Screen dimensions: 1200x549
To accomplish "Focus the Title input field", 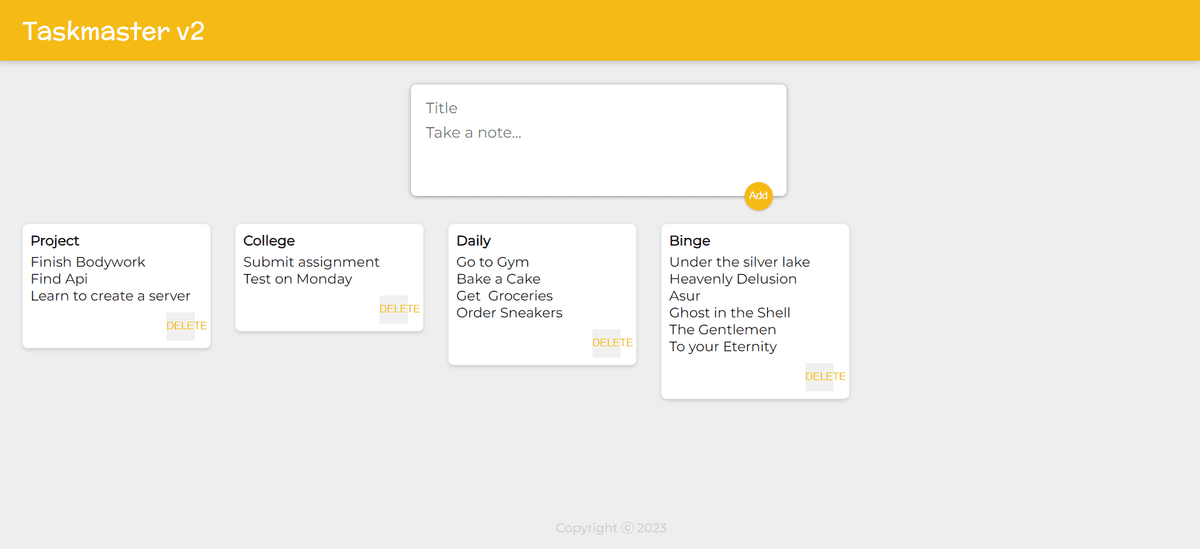I will pos(598,108).
